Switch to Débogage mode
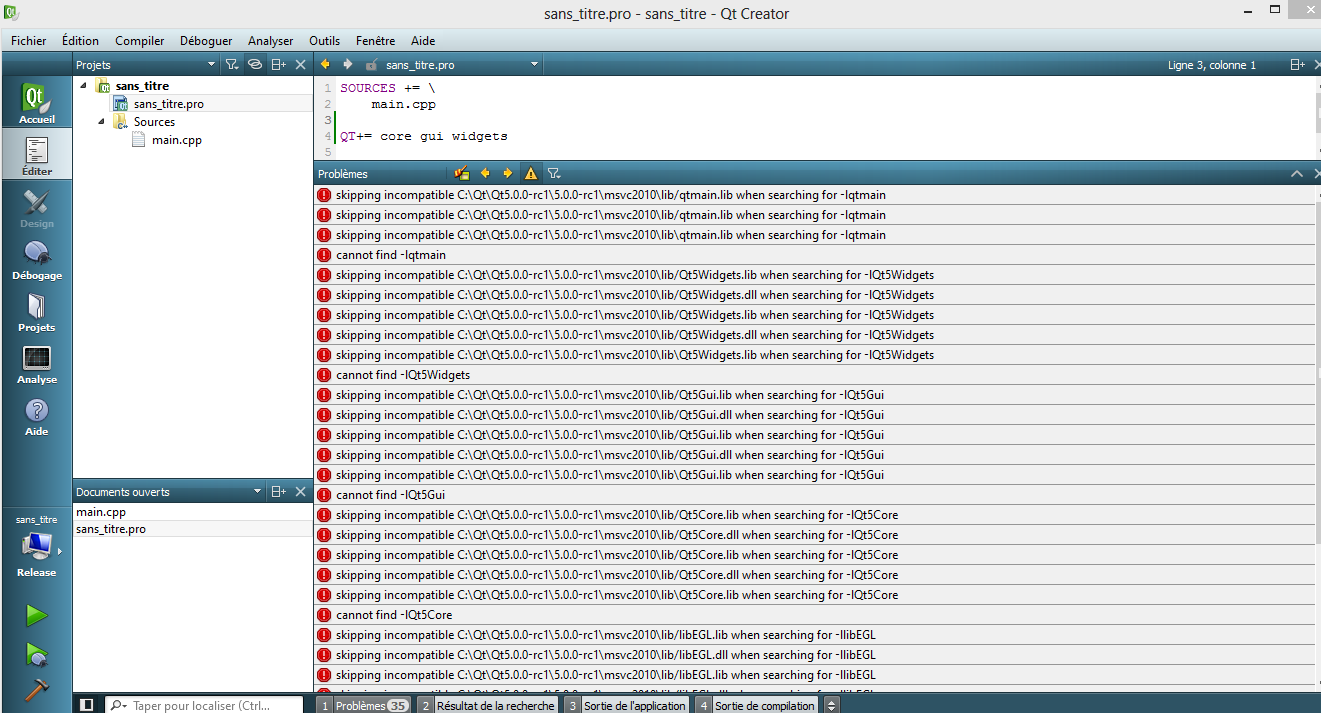This screenshot has height=713, width=1321. [36, 259]
